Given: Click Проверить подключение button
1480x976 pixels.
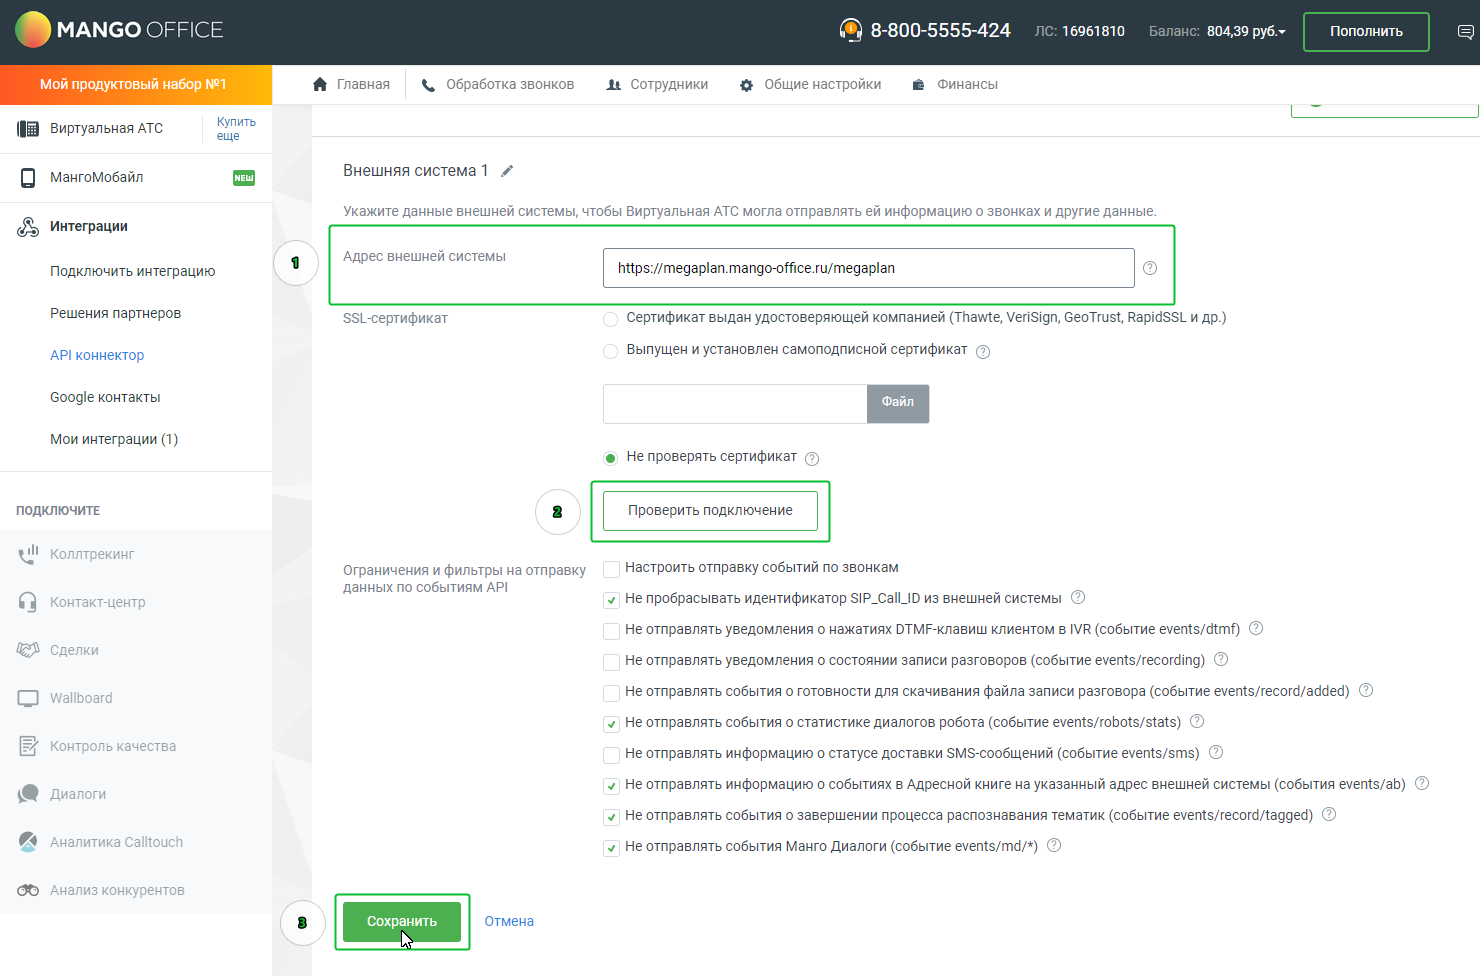Looking at the screenshot, I should [710, 511].
